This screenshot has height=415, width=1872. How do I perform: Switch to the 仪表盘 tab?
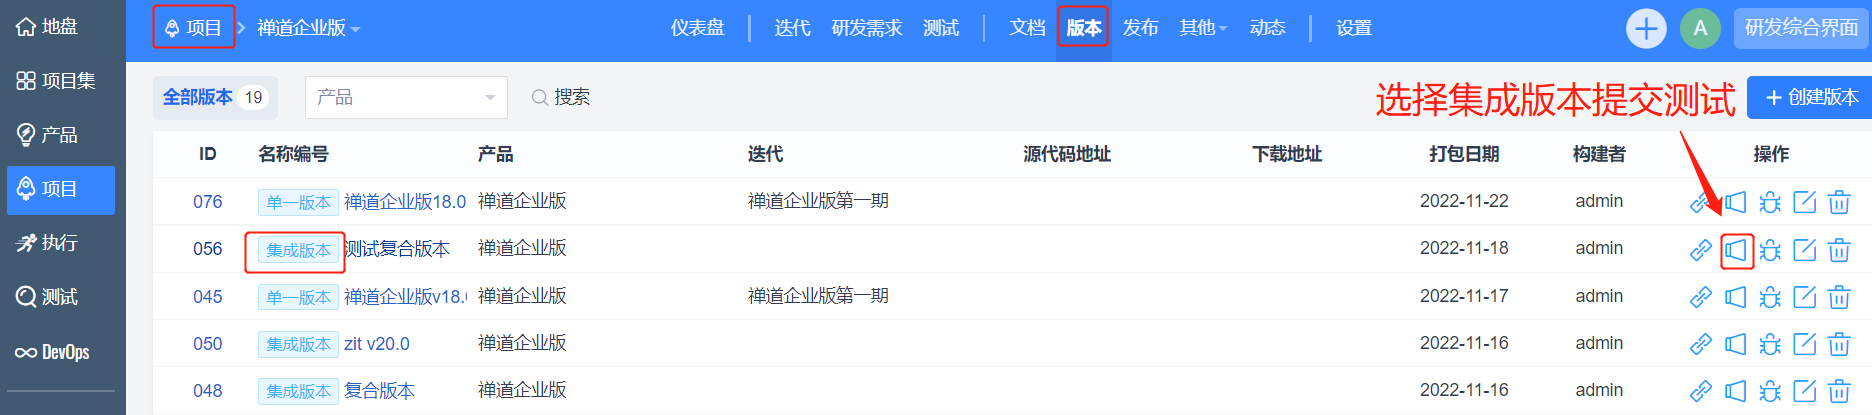697,28
